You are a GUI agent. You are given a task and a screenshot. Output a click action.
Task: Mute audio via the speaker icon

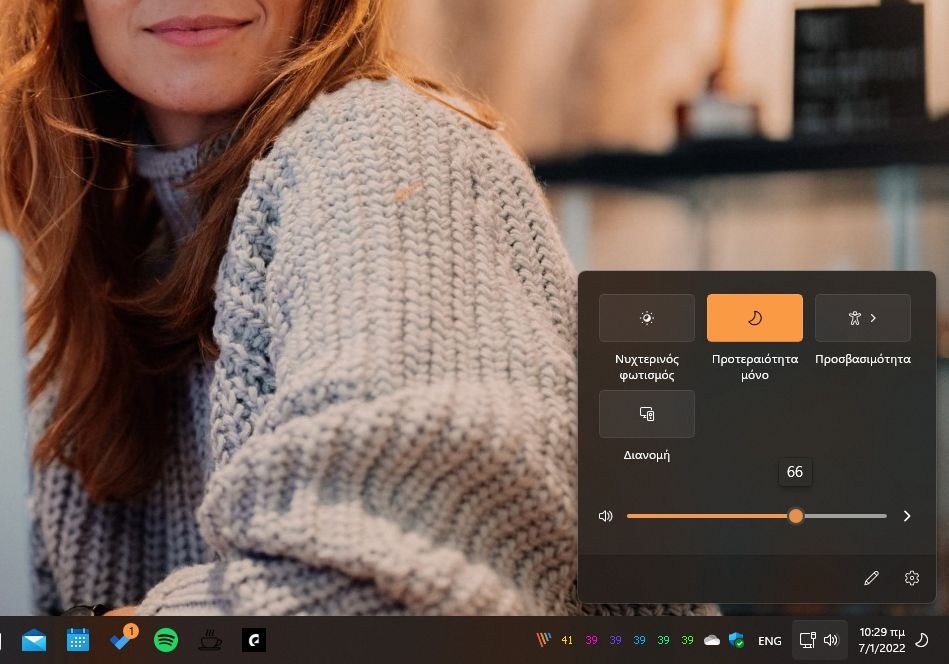point(605,516)
